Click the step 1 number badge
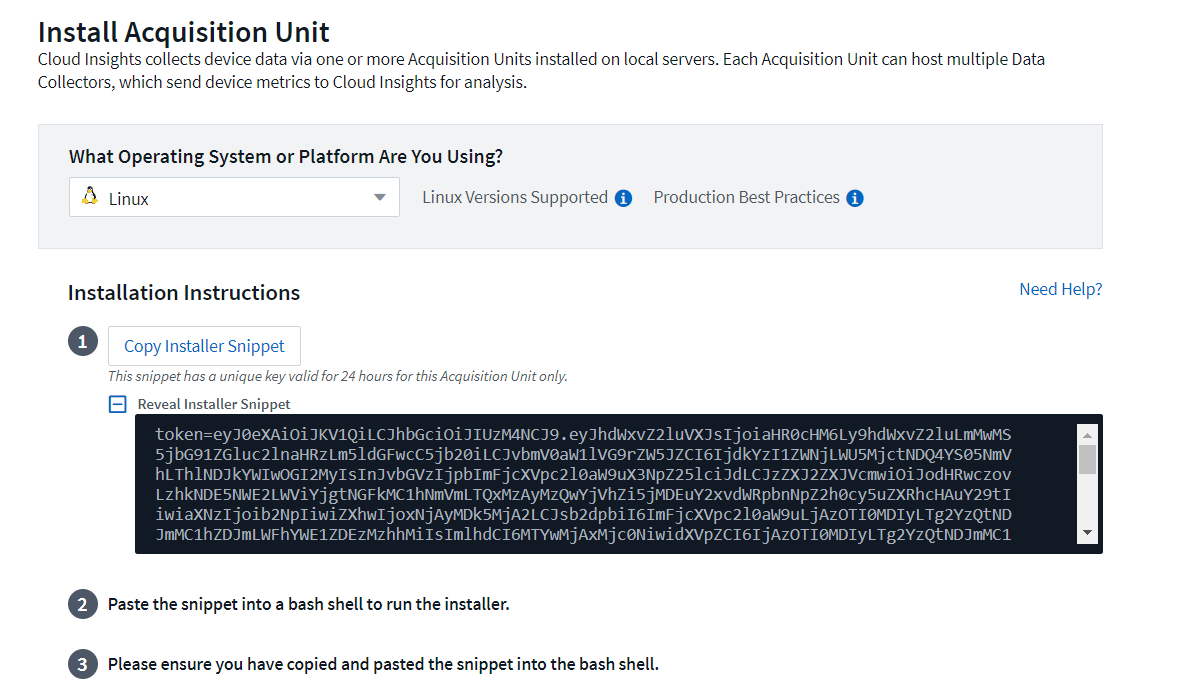1182x696 pixels. click(x=83, y=342)
